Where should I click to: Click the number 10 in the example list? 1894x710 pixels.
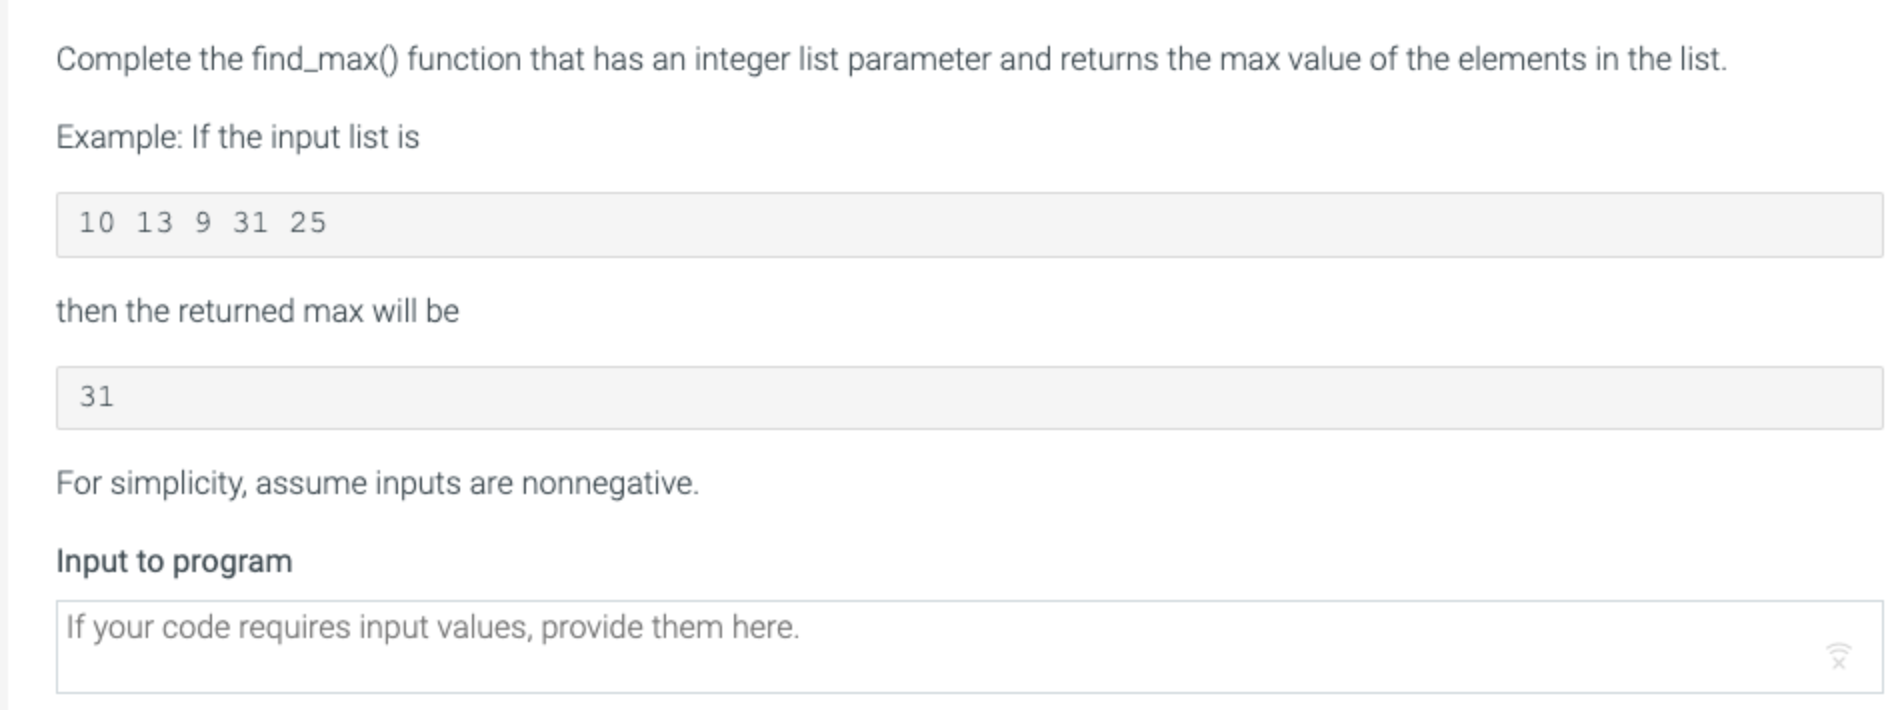97,222
